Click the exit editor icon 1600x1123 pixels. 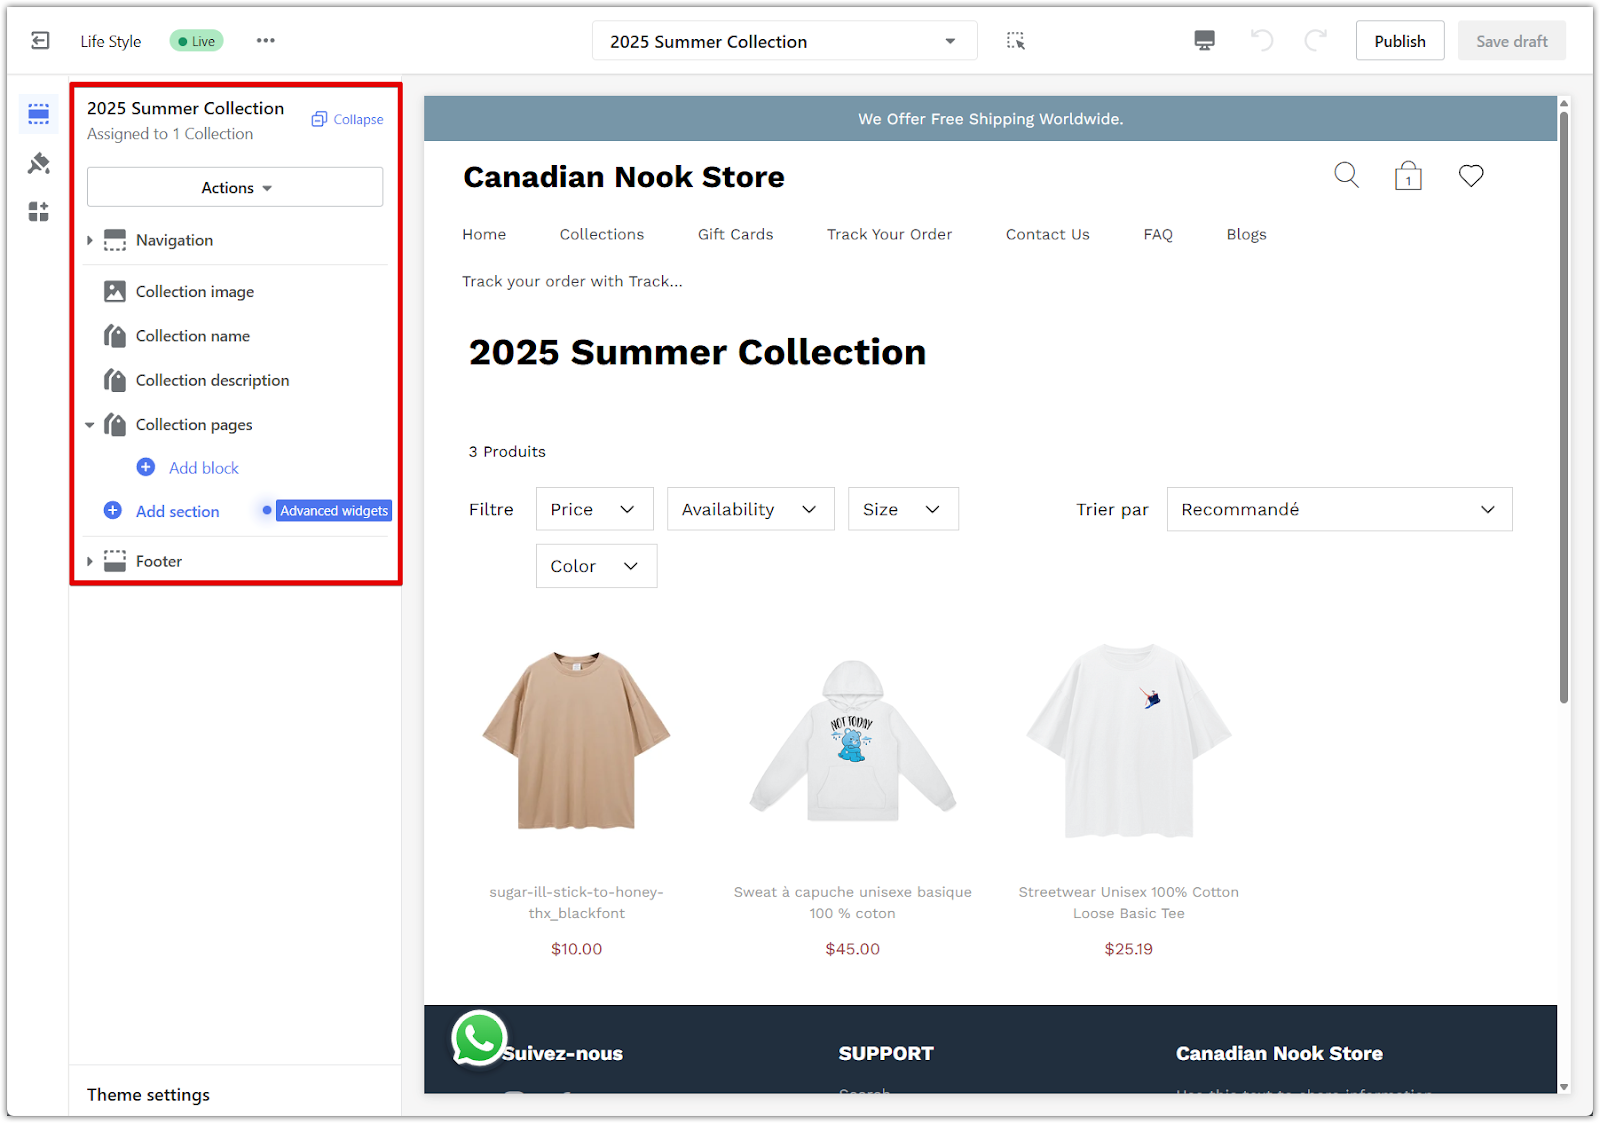(40, 41)
